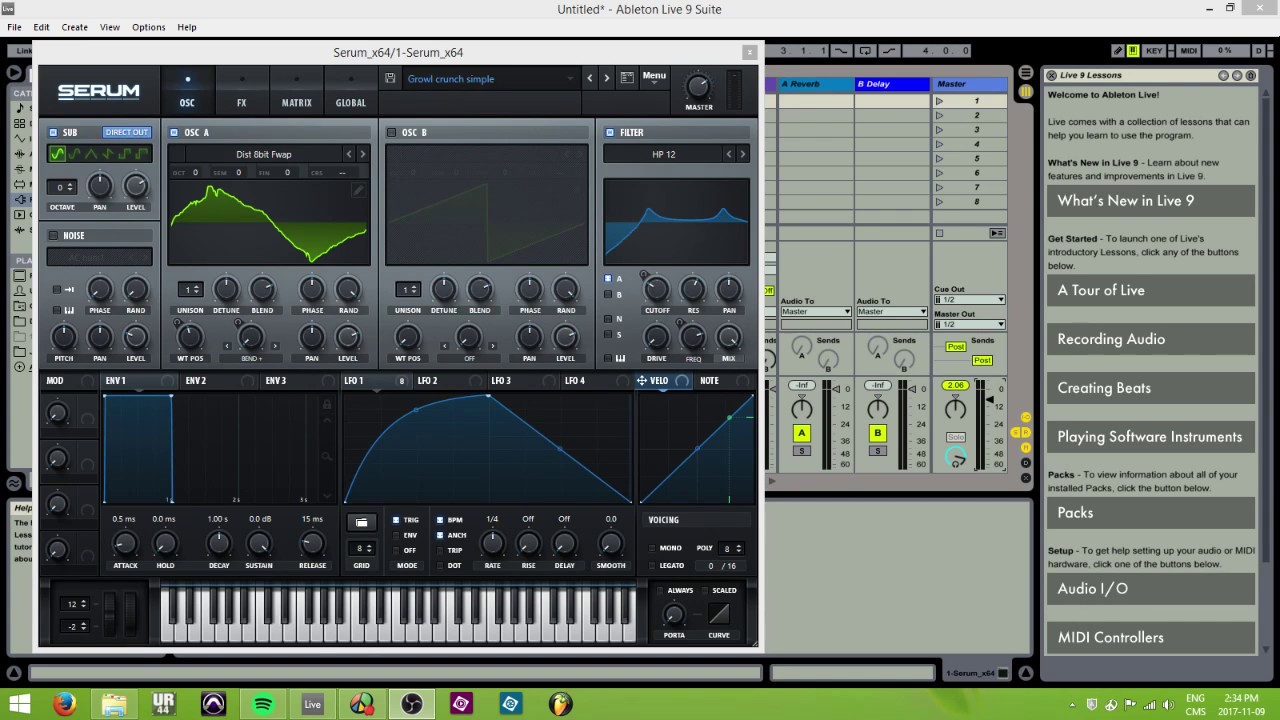Adjust OSC A UNISON voice stepper

(x=190, y=289)
